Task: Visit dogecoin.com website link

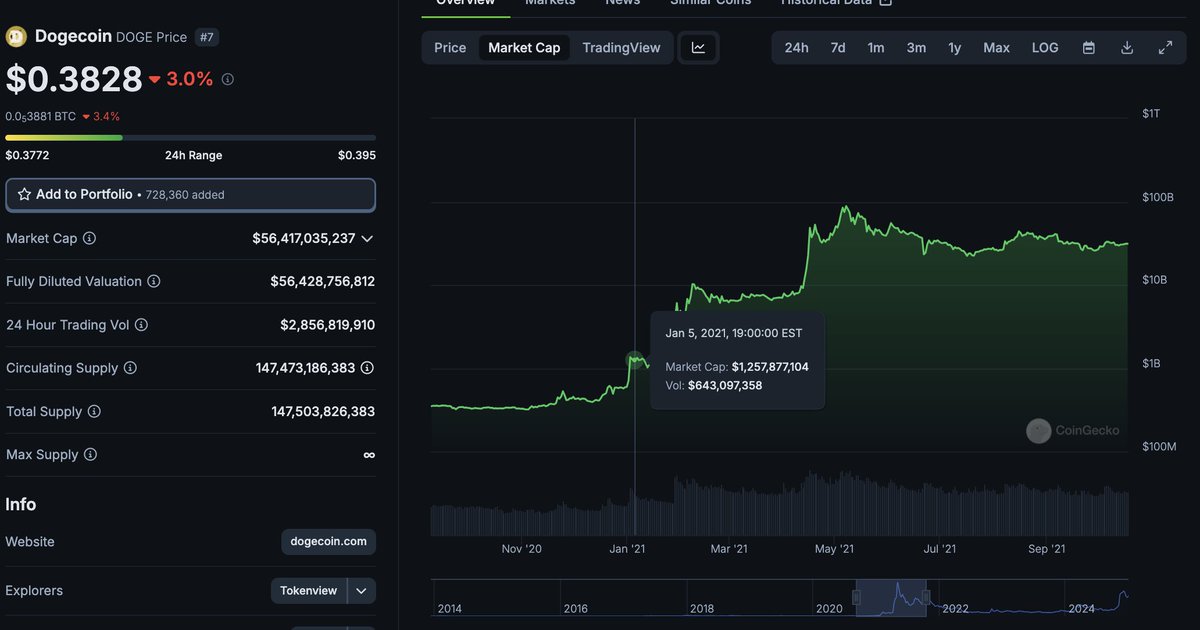Action: [328, 542]
